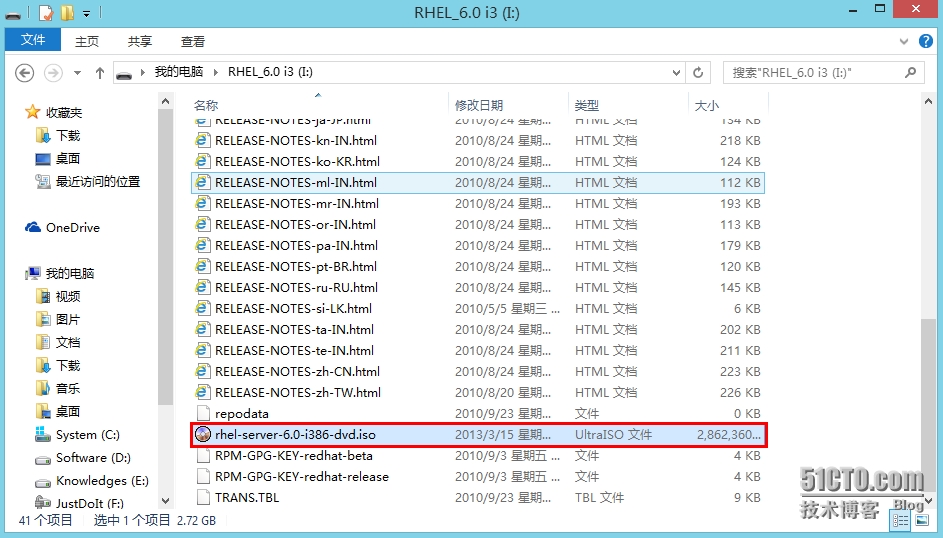Open Explorer help question mark icon
The height and width of the screenshot is (538, 943).
[x=926, y=41]
